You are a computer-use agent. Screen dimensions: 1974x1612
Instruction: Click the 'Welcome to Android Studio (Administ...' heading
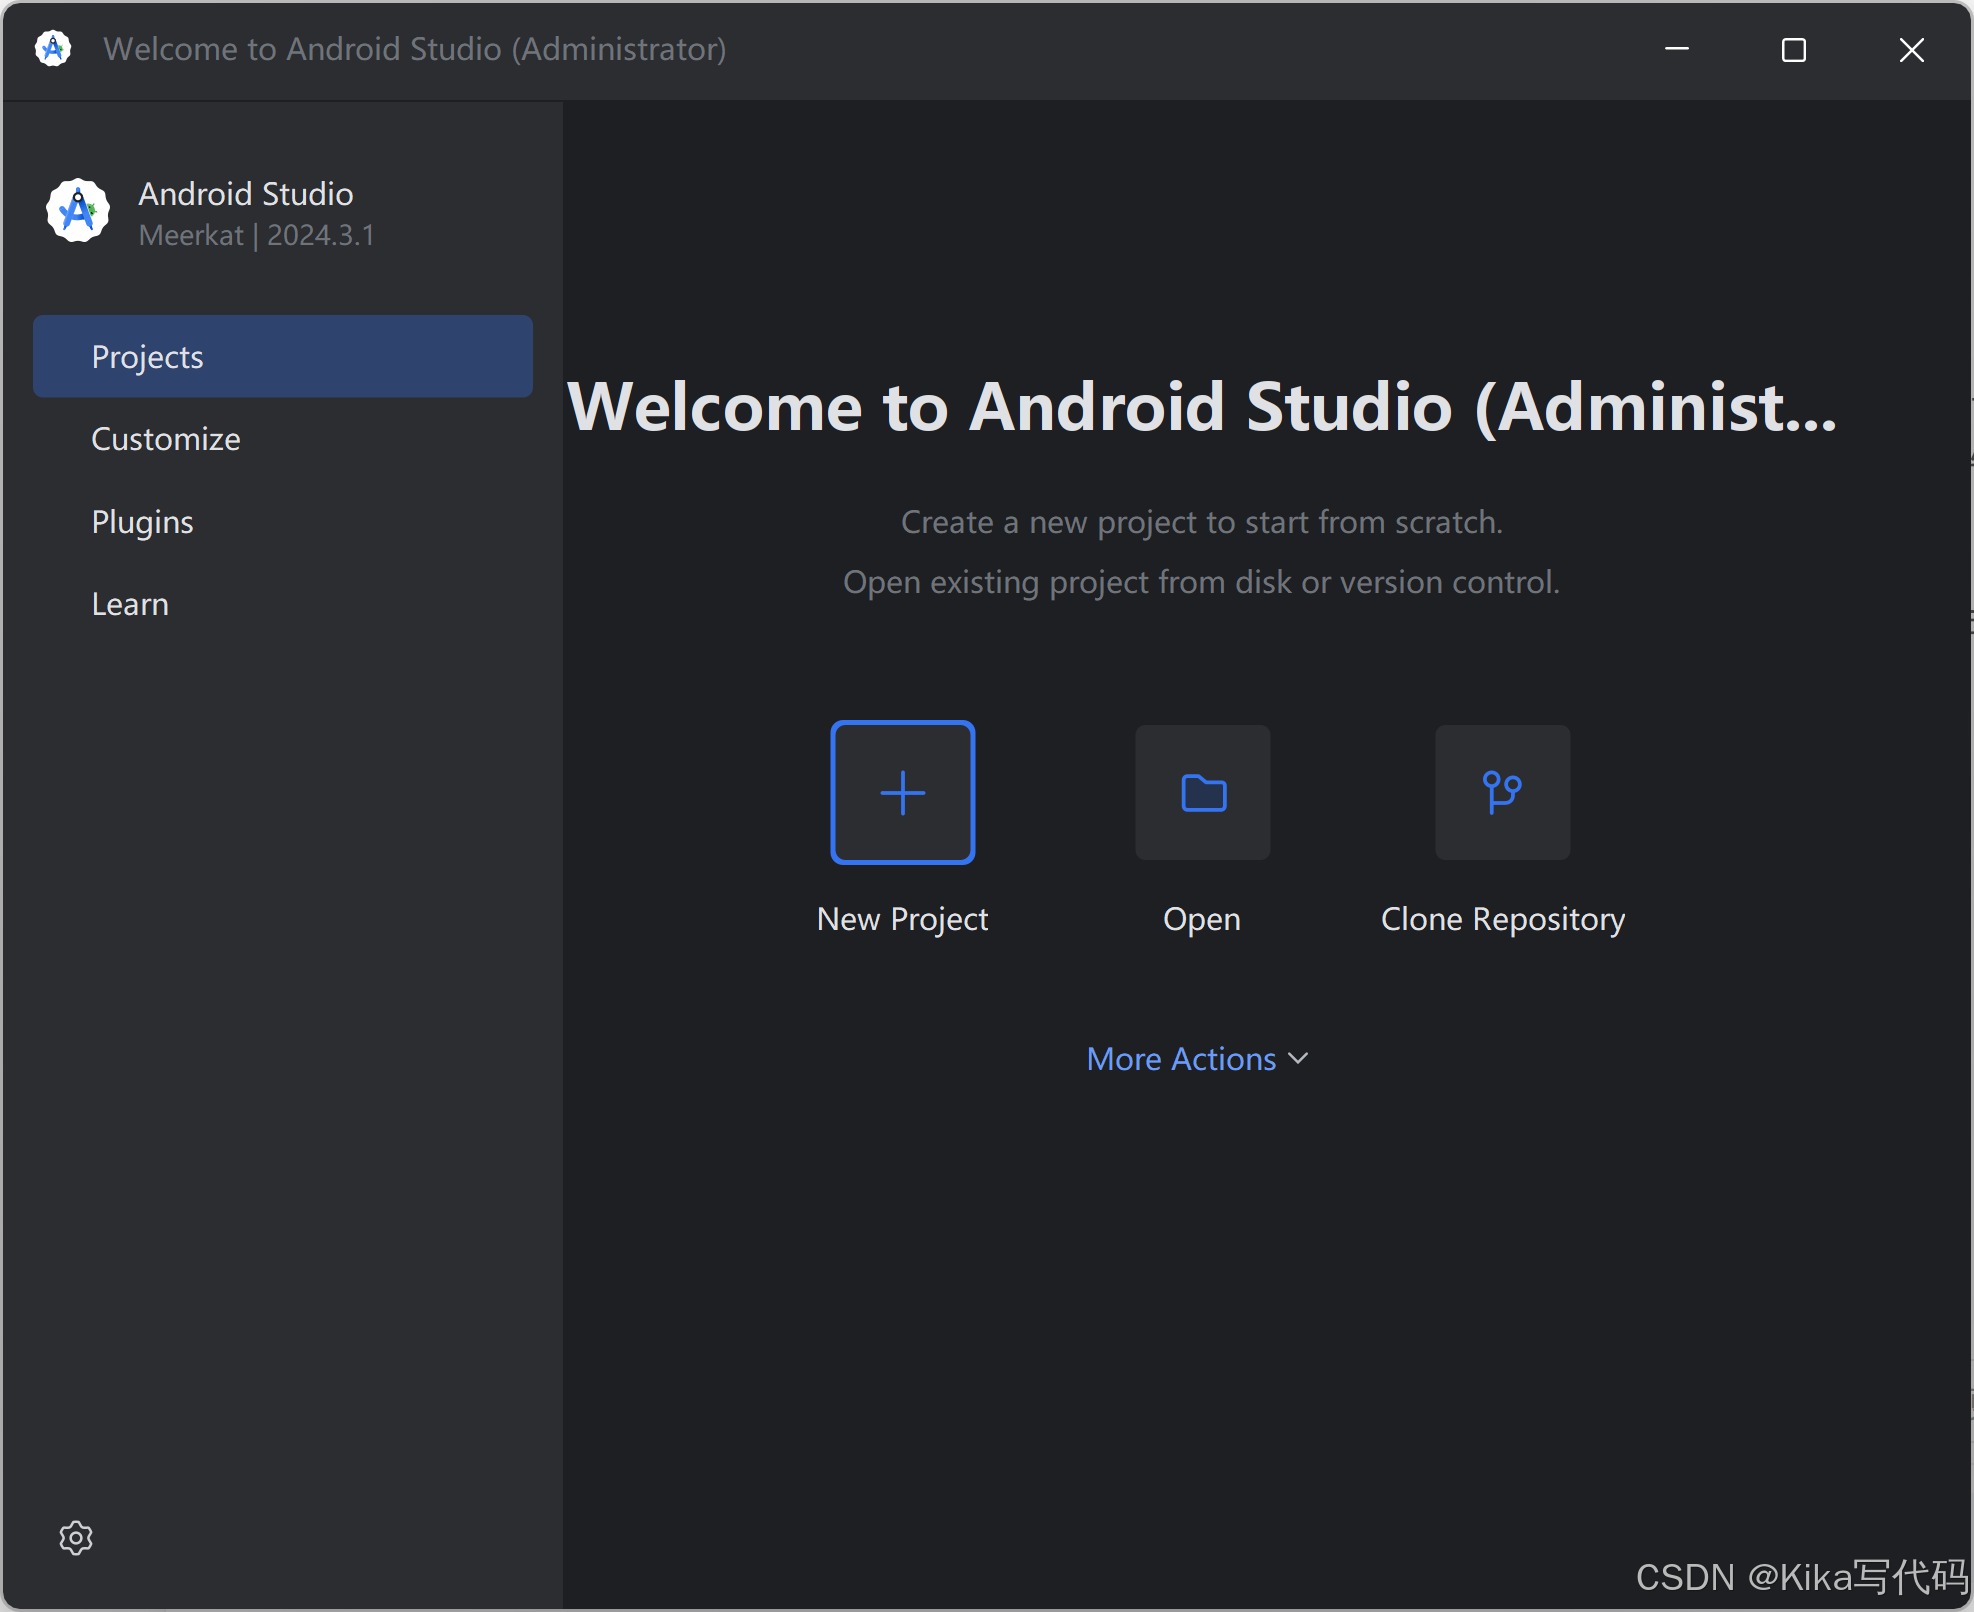[x=1202, y=407]
